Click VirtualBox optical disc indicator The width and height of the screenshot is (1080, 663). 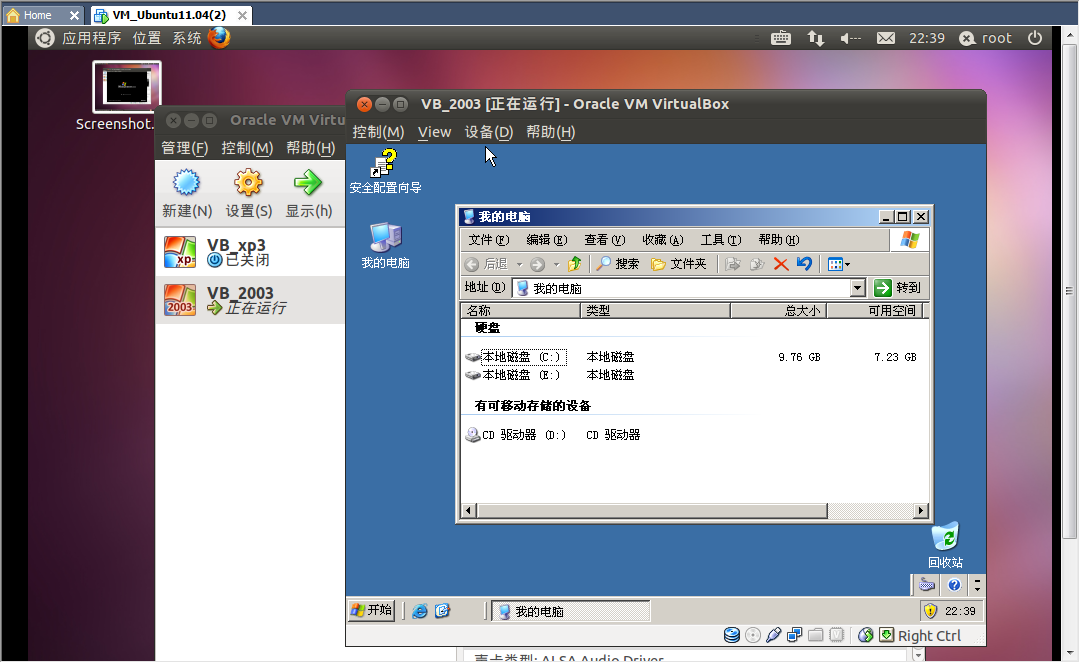(x=753, y=635)
